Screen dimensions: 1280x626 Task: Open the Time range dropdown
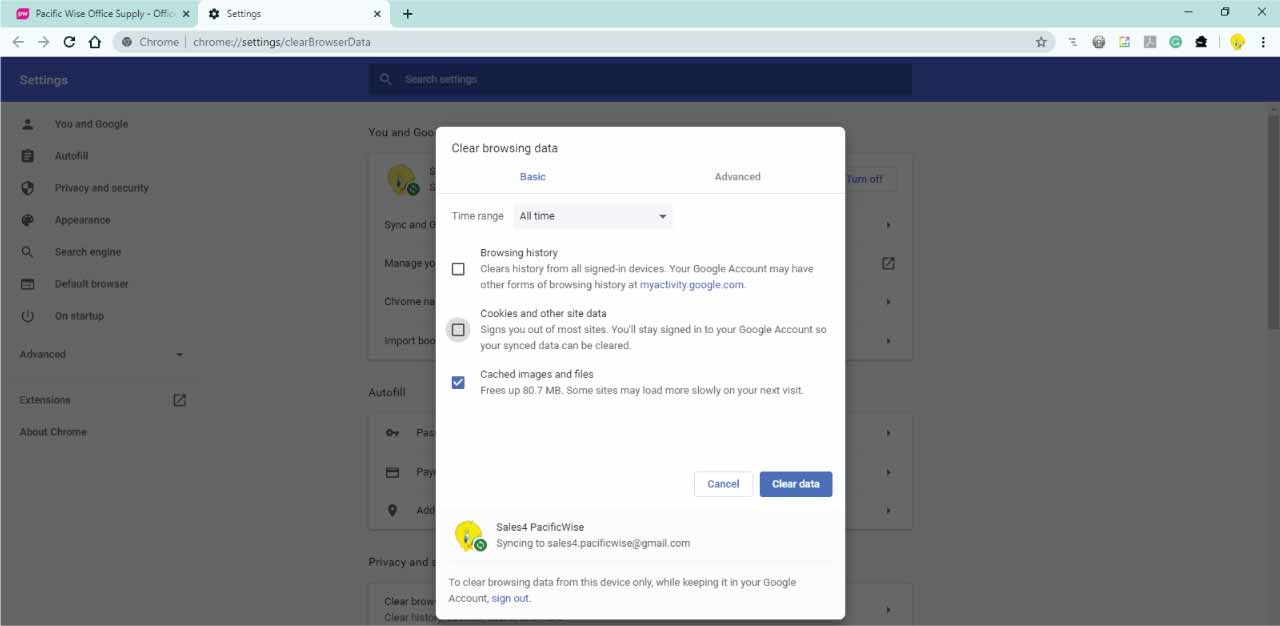(593, 216)
